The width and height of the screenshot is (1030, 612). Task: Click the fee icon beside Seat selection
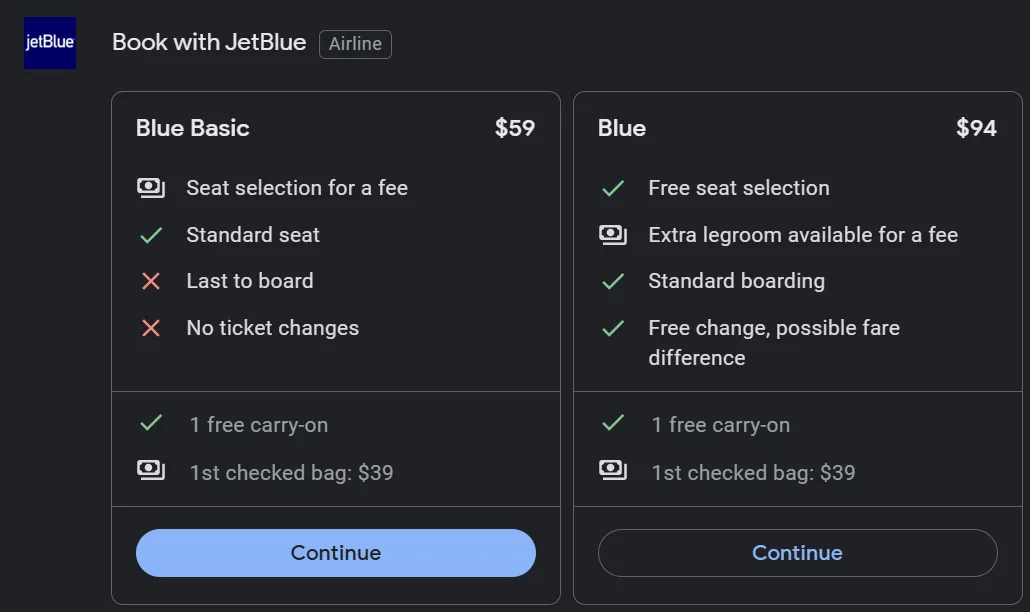pos(151,188)
